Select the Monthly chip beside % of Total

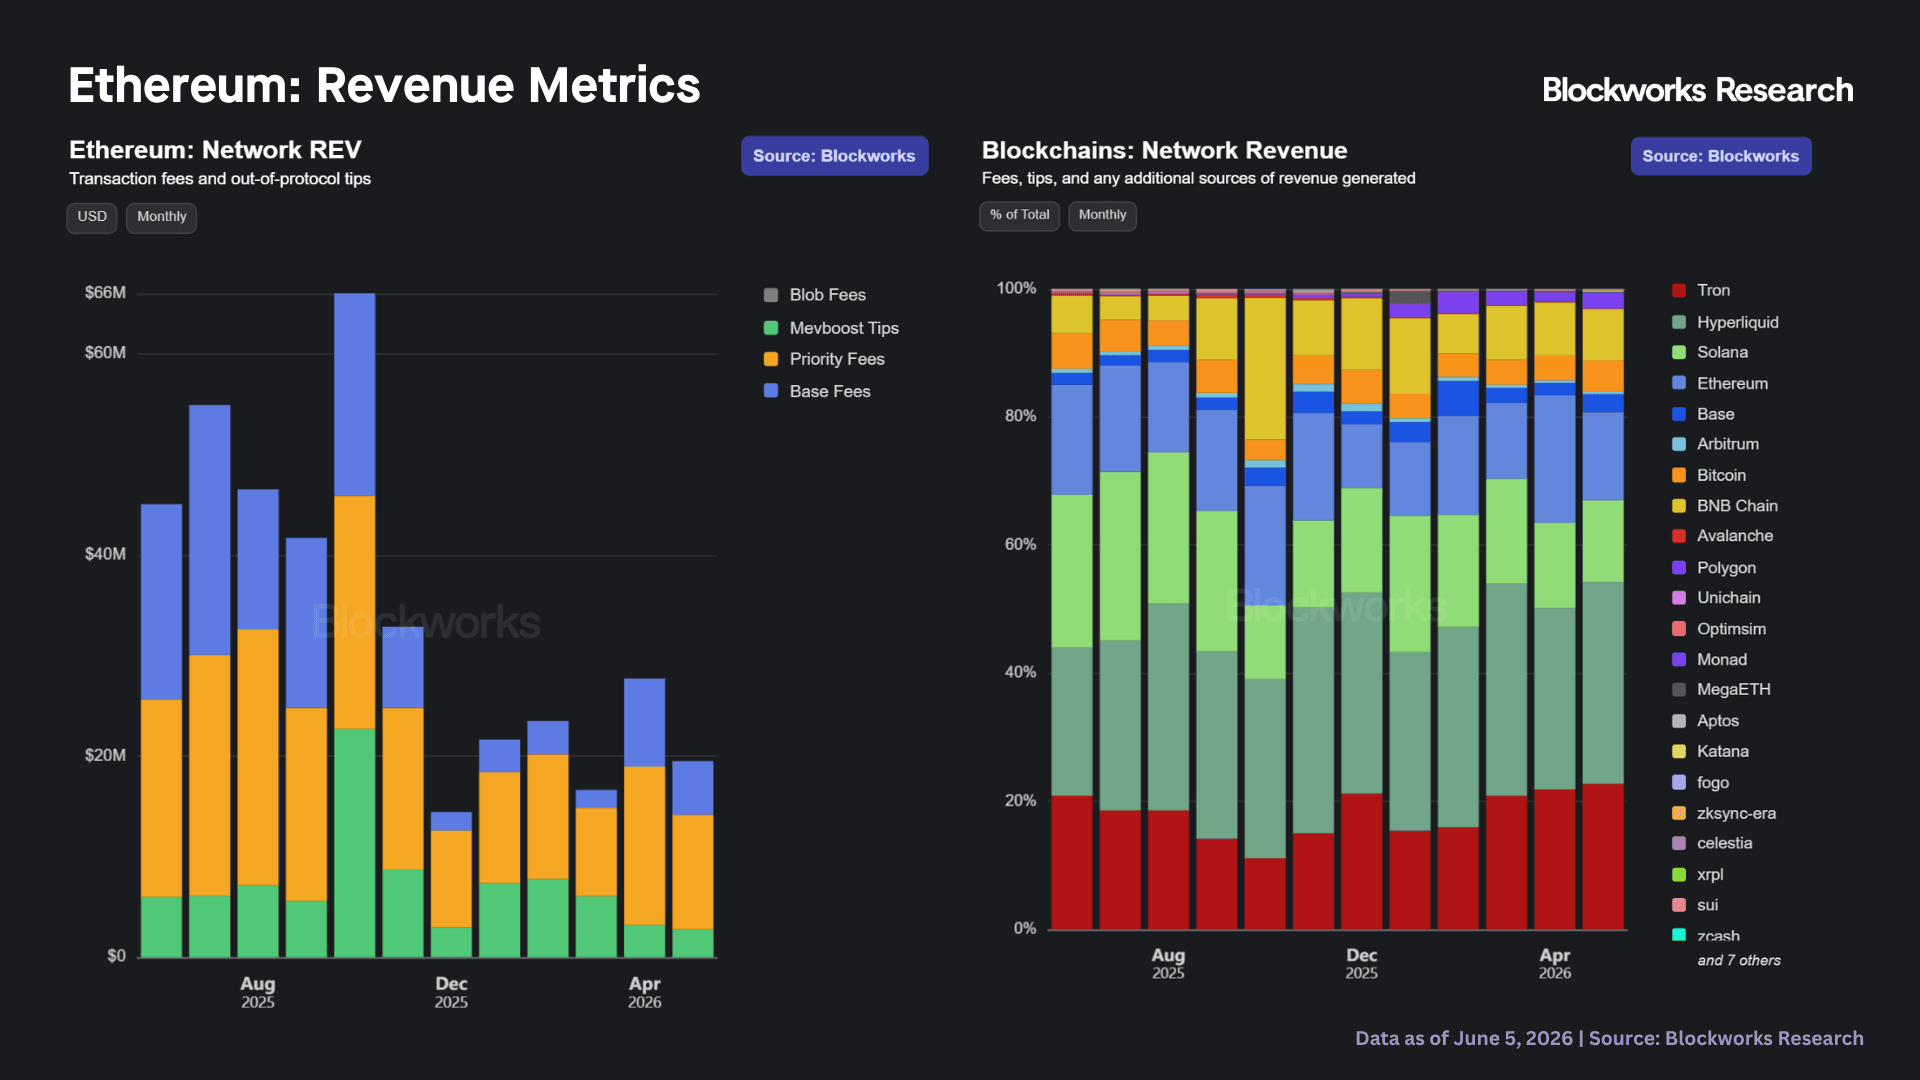coord(1102,215)
